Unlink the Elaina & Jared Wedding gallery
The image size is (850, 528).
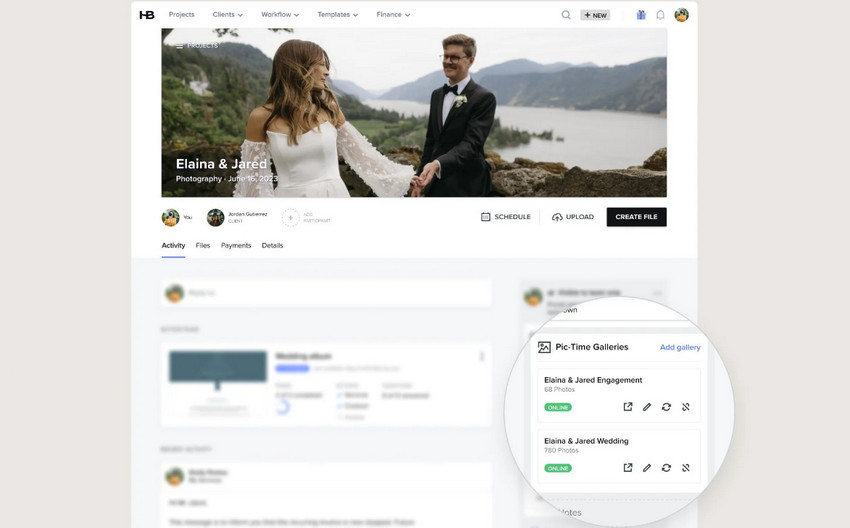686,468
